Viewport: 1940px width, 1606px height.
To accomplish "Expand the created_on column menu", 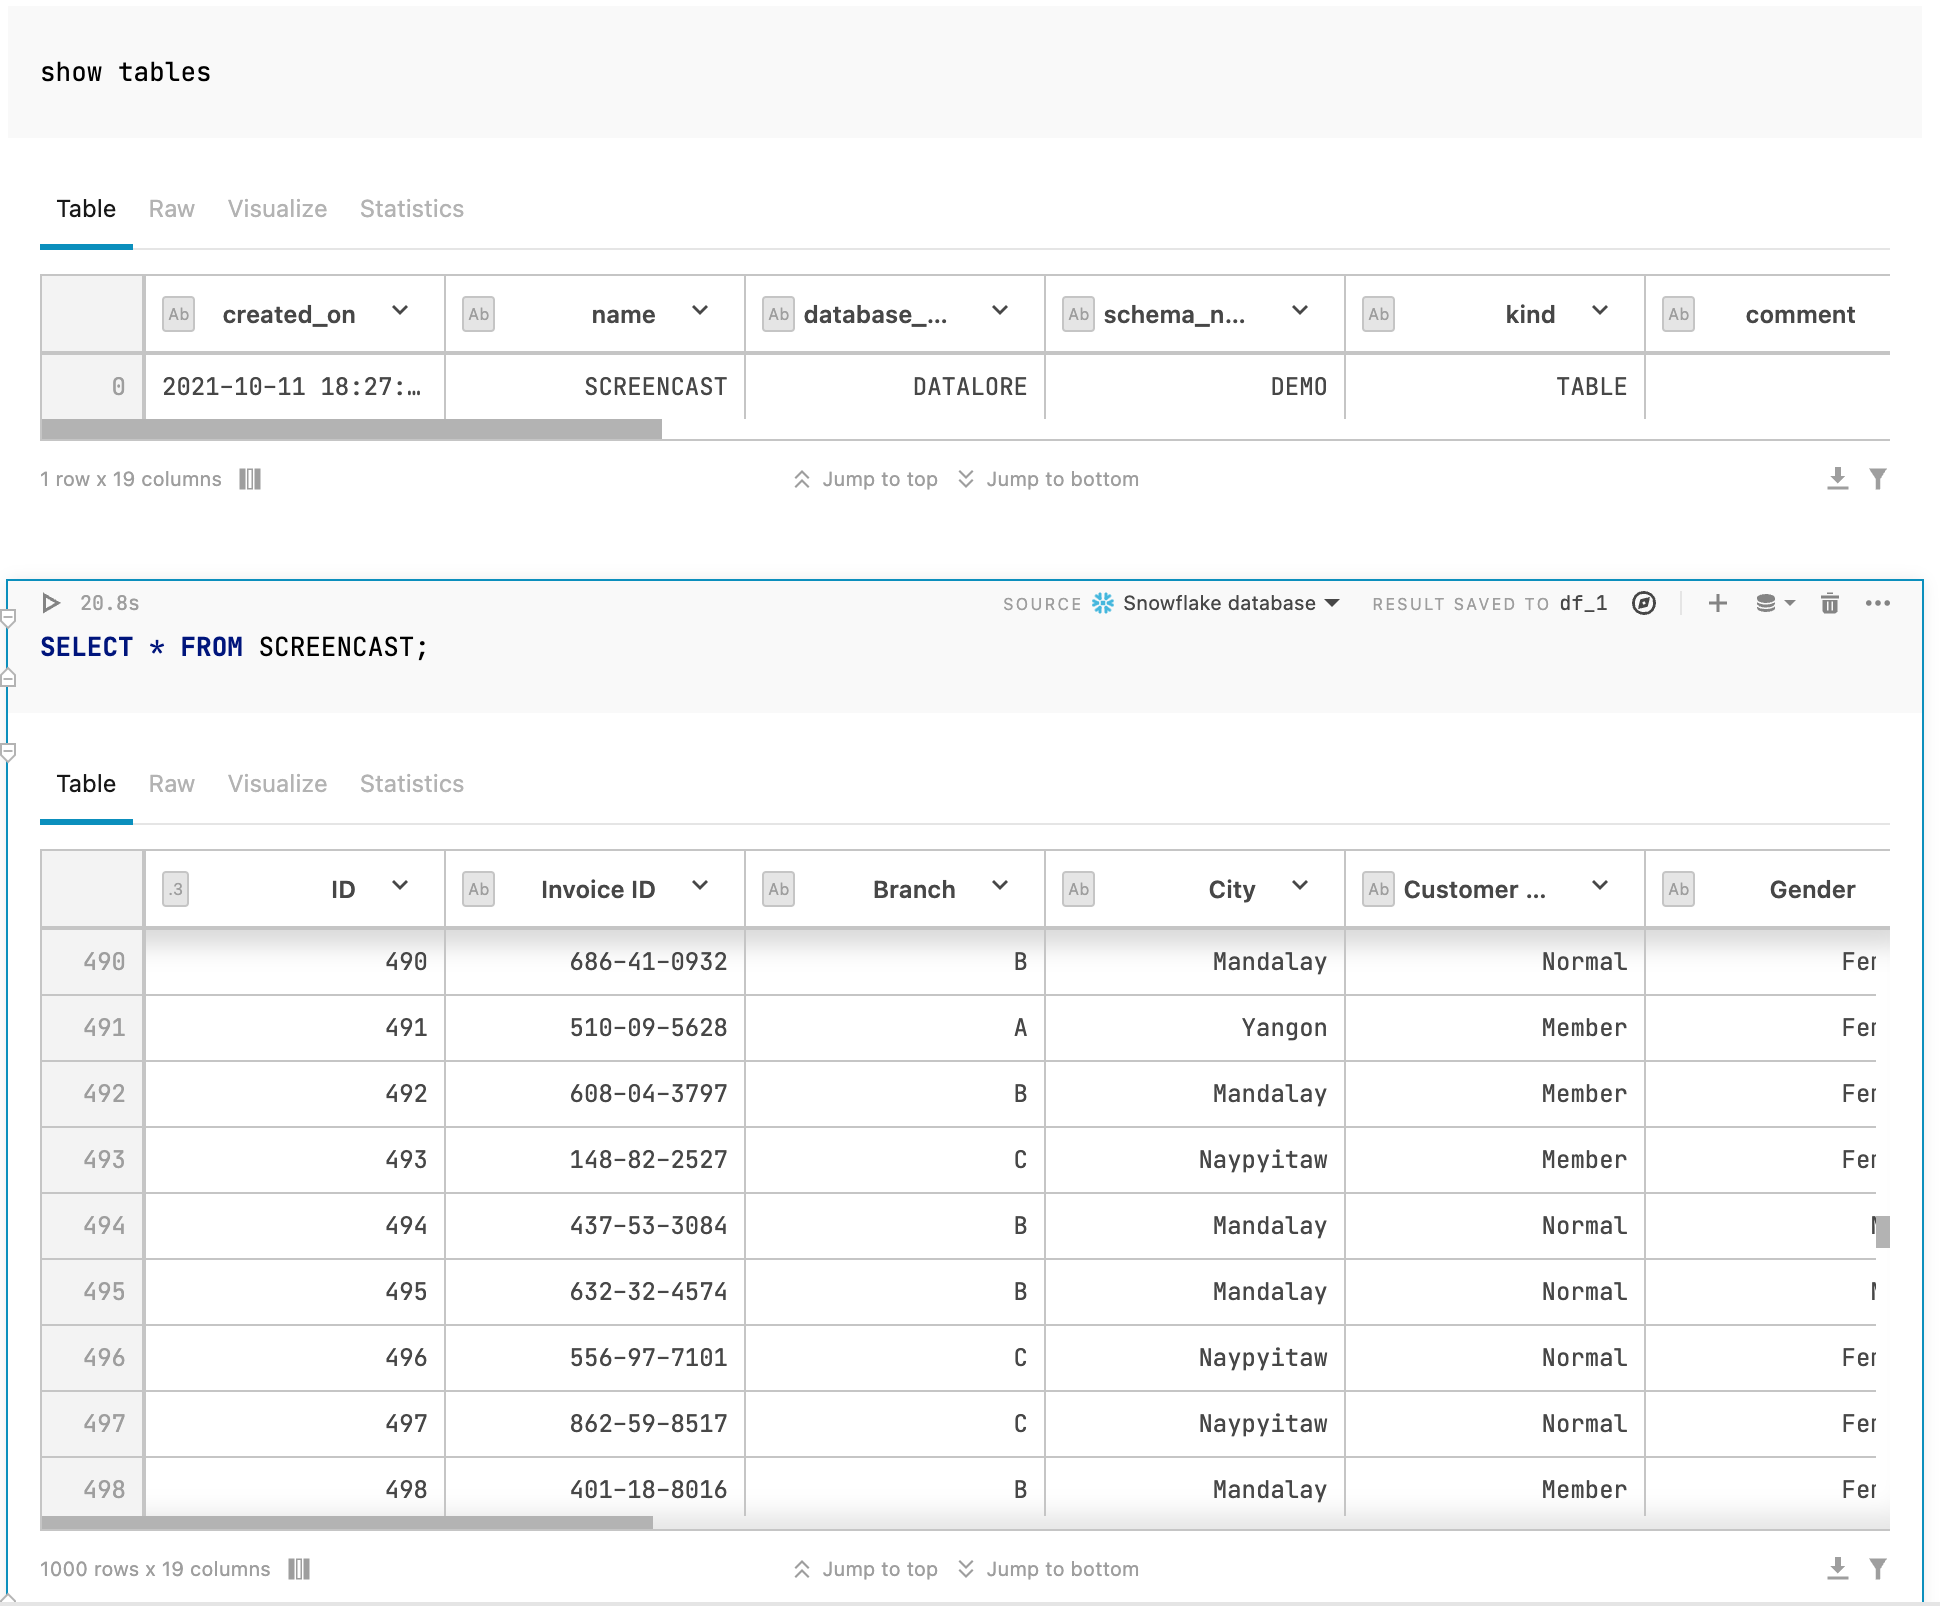I will 400,311.
